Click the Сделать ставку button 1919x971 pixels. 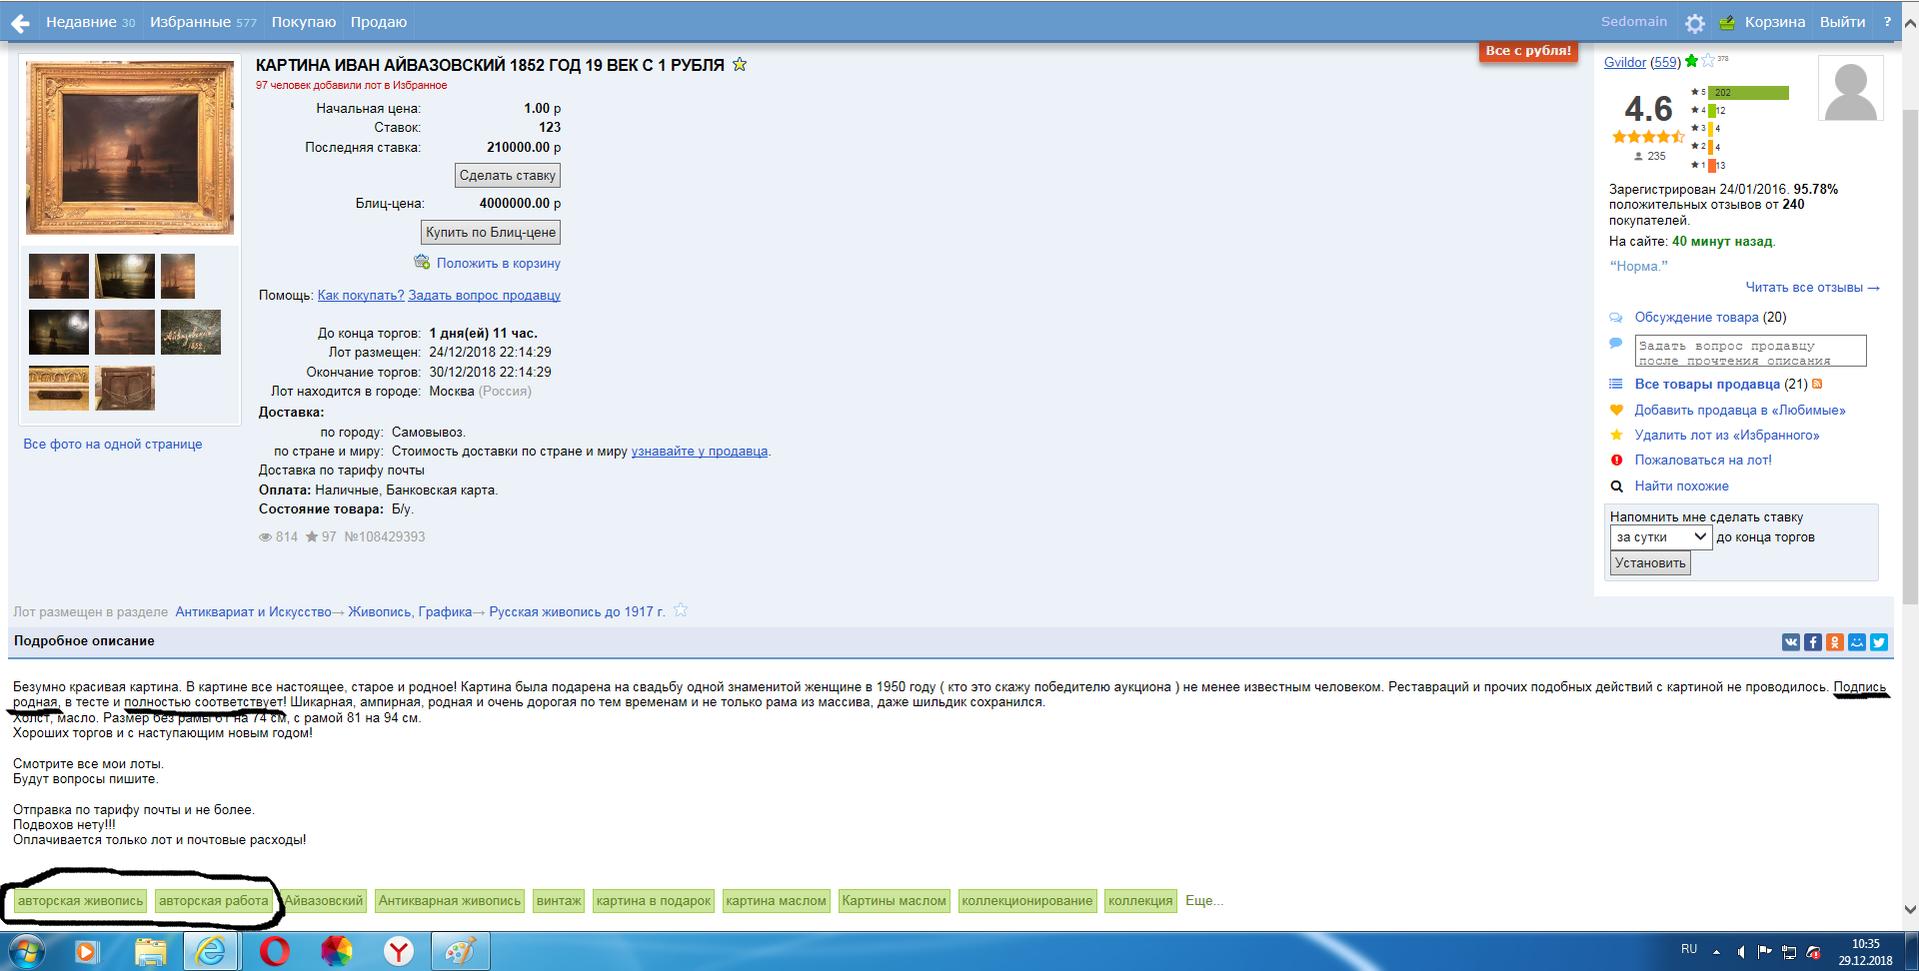[507, 175]
